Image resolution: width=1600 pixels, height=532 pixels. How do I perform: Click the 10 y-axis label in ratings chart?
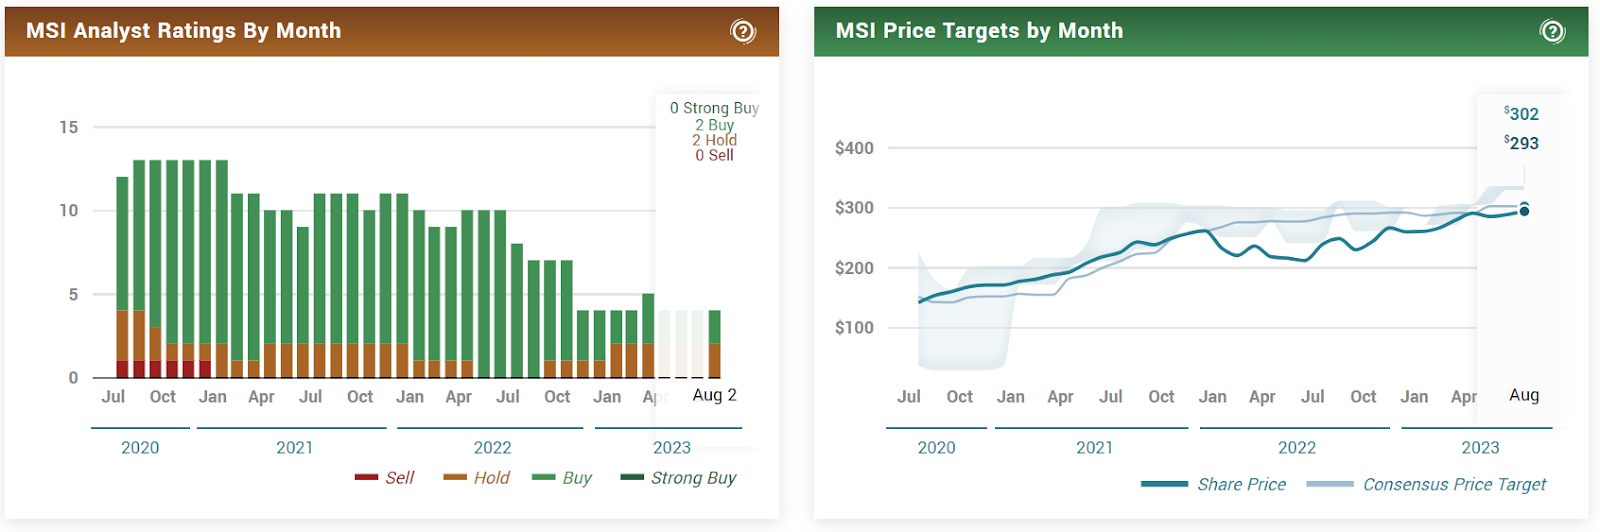69,210
